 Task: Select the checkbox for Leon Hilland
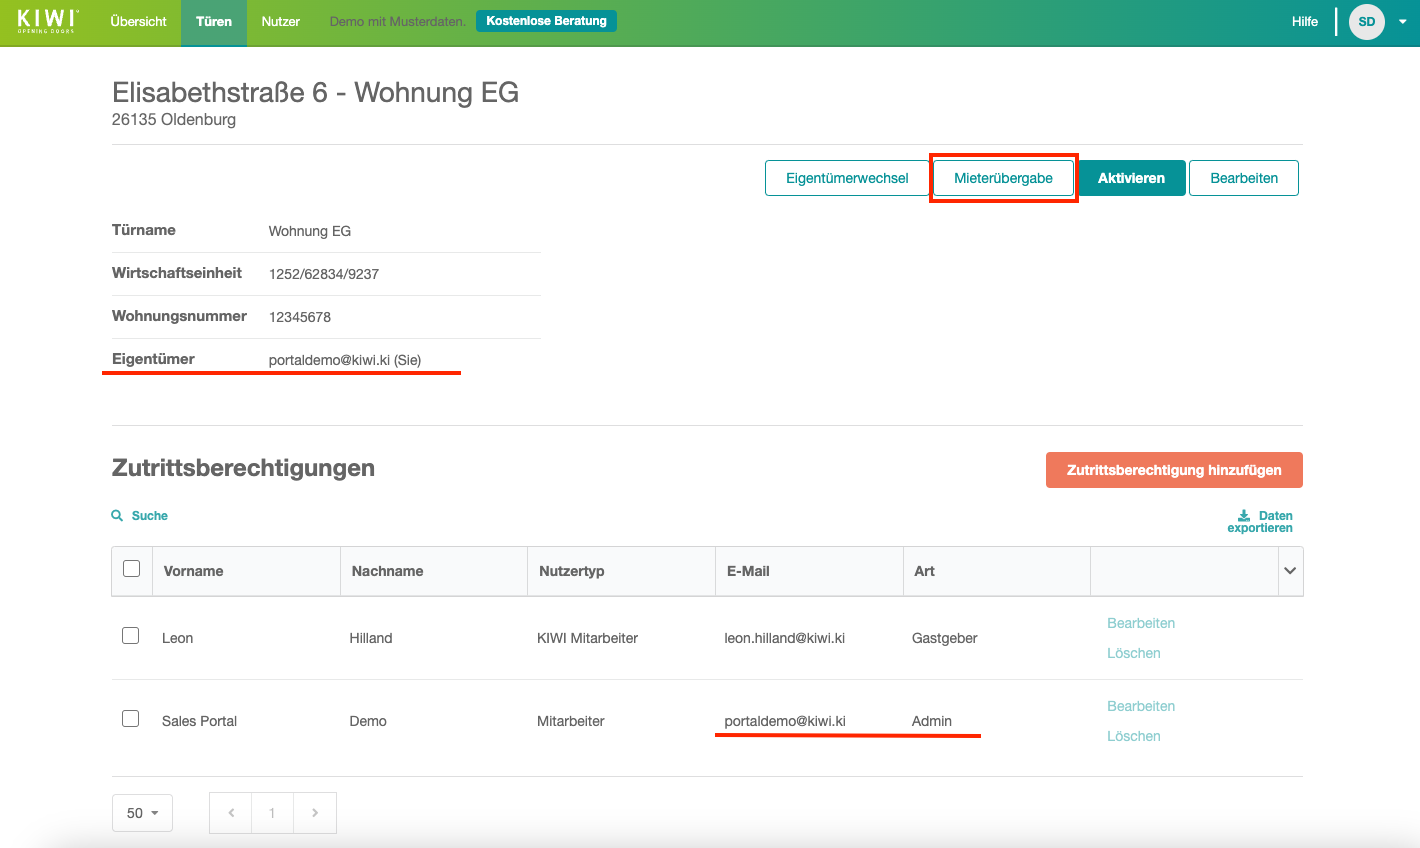click(130, 636)
